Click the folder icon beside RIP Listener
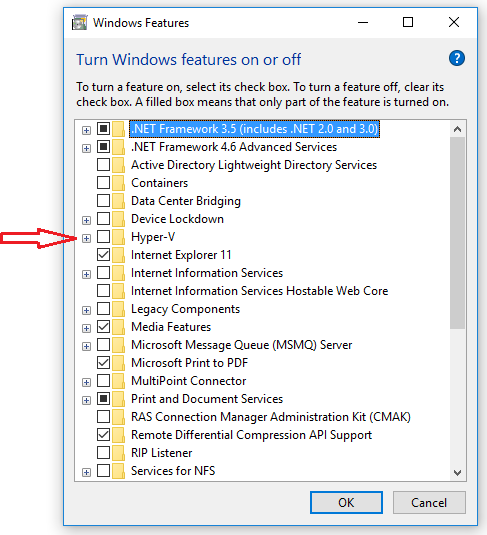This screenshot has height=535, width=487. click(x=119, y=453)
